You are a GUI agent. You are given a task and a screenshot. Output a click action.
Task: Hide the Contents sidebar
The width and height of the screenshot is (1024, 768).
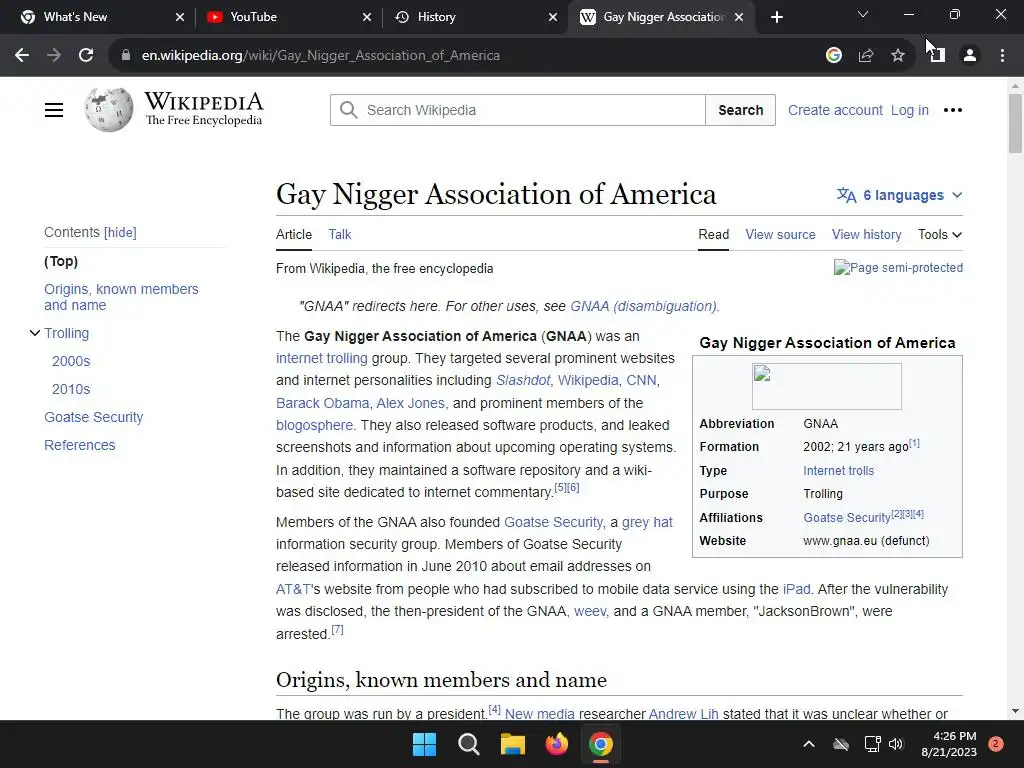click(x=120, y=232)
